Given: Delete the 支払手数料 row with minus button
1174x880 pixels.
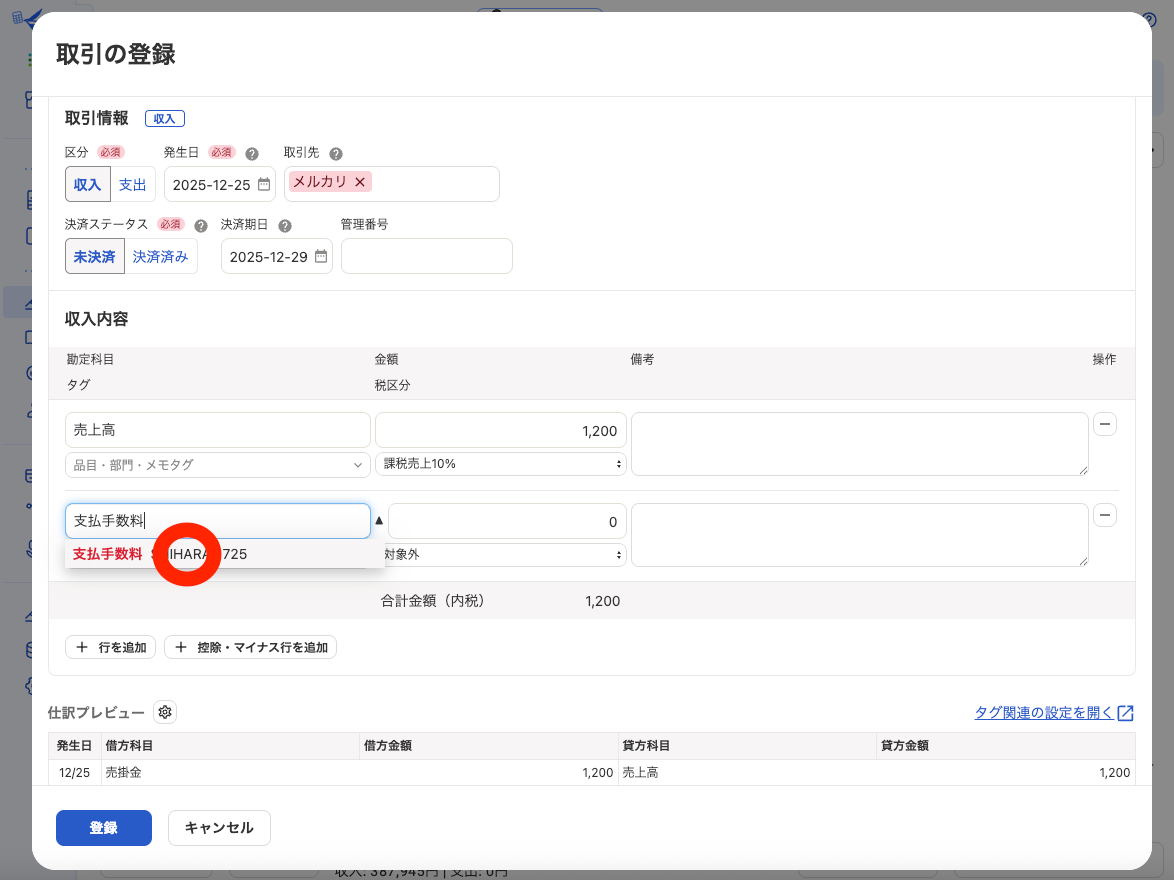Looking at the screenshot, I should [x=1105, y=516].
